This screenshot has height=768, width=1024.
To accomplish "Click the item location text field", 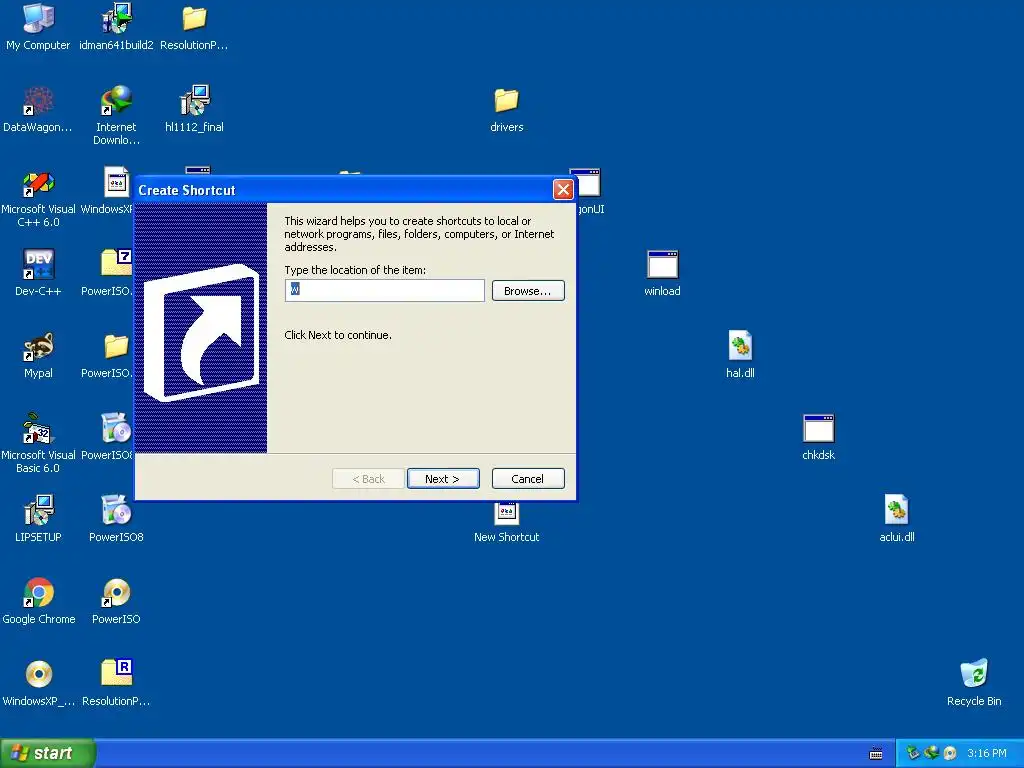I will click(385, 291).
